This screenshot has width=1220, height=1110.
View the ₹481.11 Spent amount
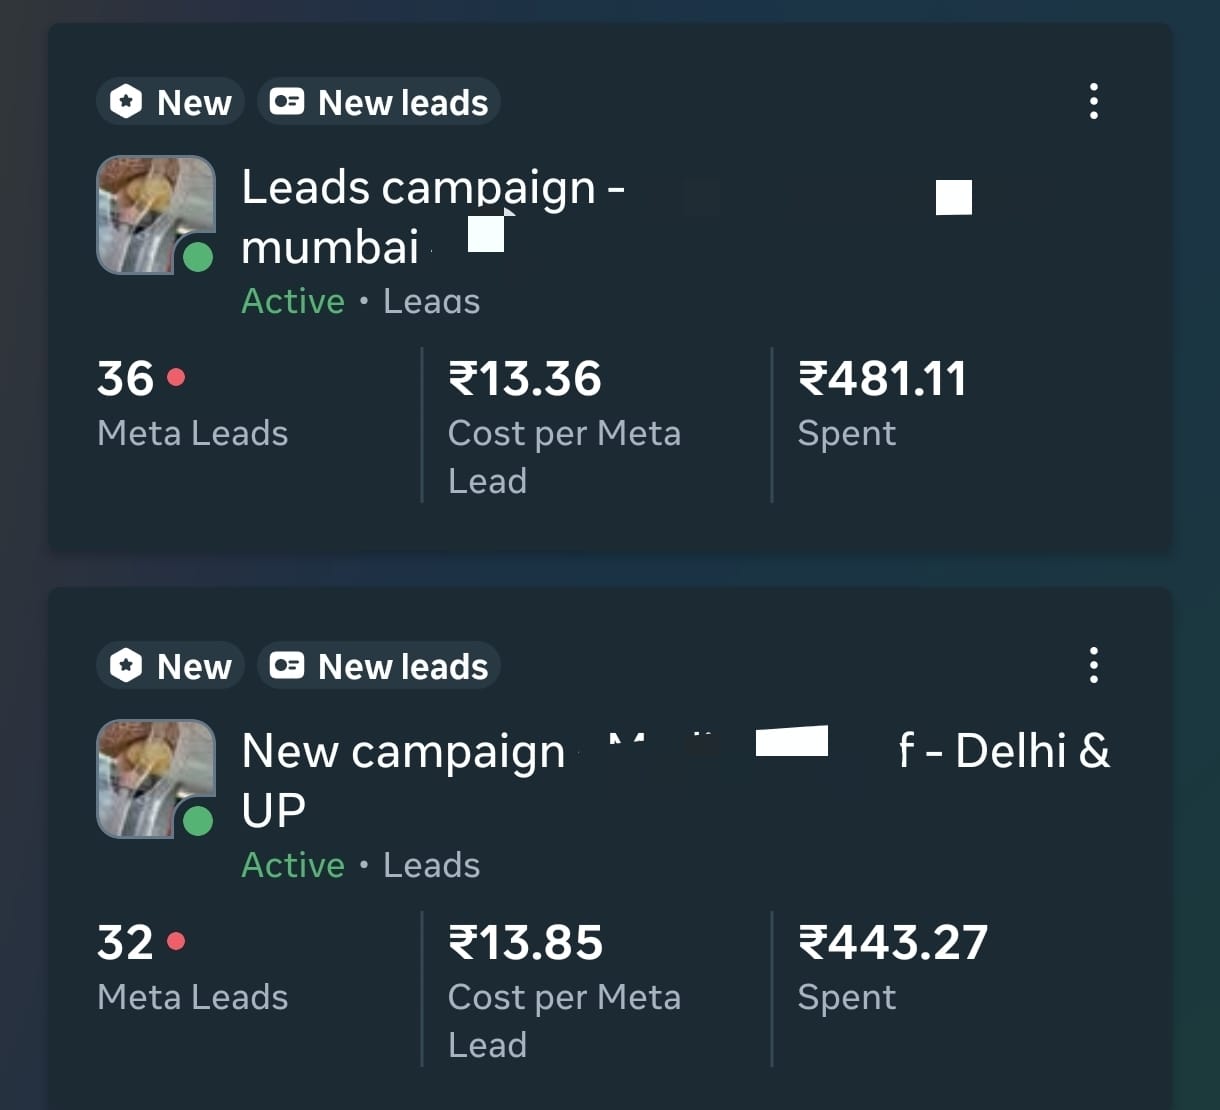882,379
